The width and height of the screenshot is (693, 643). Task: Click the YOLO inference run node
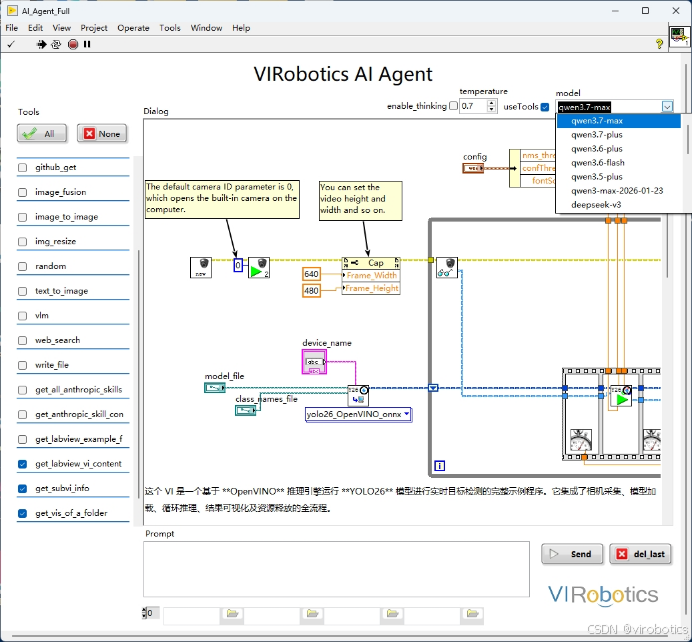click(x=621, y=396)
